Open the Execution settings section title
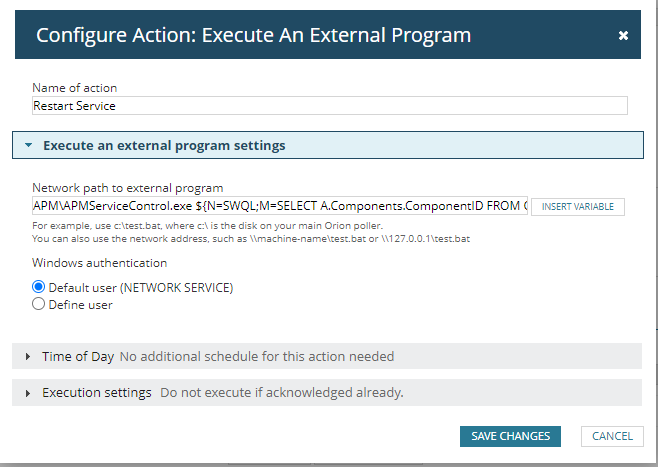 pyautogui.click(x=96, y=394)
